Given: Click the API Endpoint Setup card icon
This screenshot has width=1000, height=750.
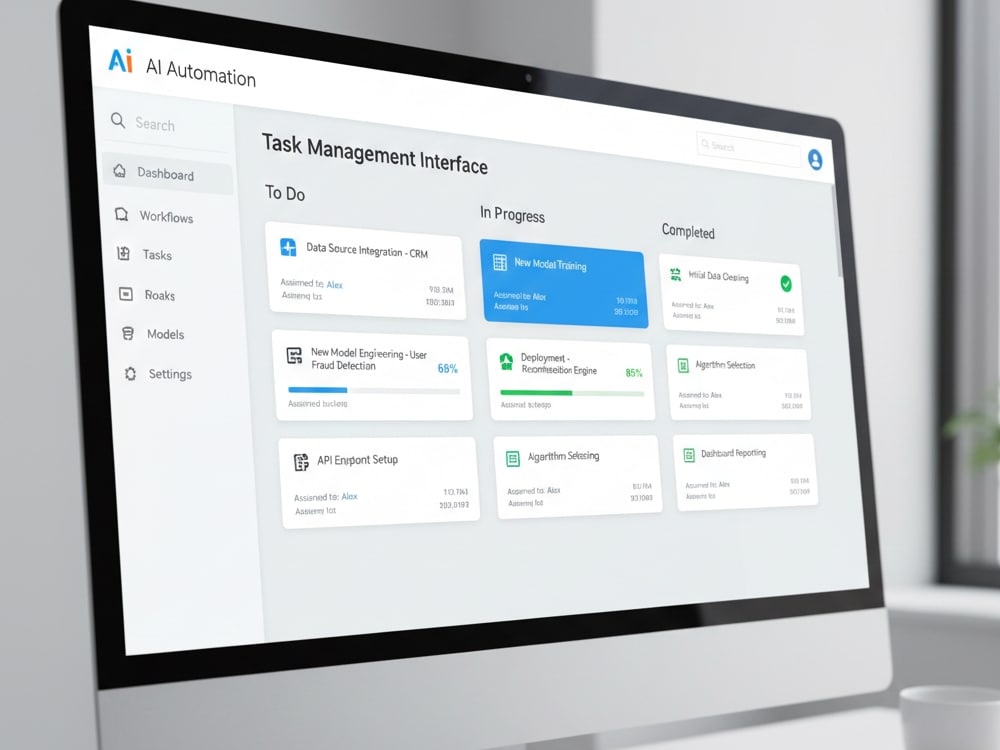Looking at the screenshot, I should coord(301,462).
